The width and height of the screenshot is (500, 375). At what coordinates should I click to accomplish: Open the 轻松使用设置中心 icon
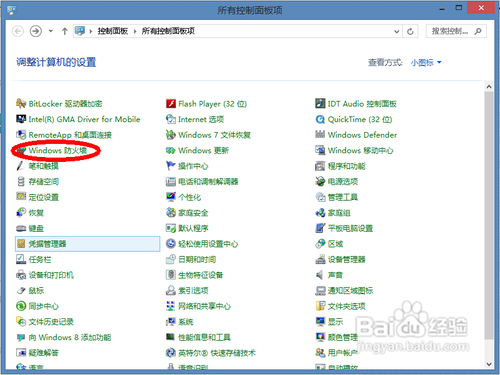[x=171, y=244]
